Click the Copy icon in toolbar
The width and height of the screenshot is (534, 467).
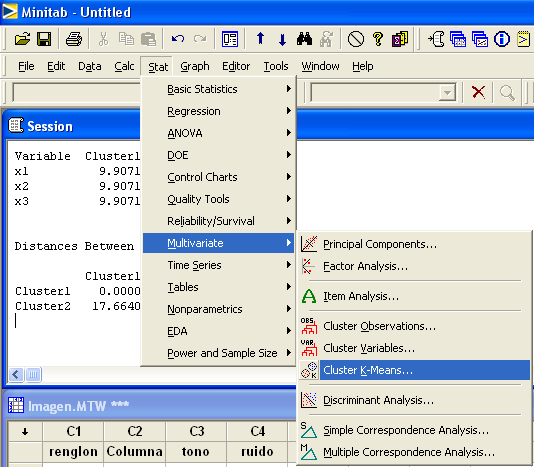[x=126, y=39]
